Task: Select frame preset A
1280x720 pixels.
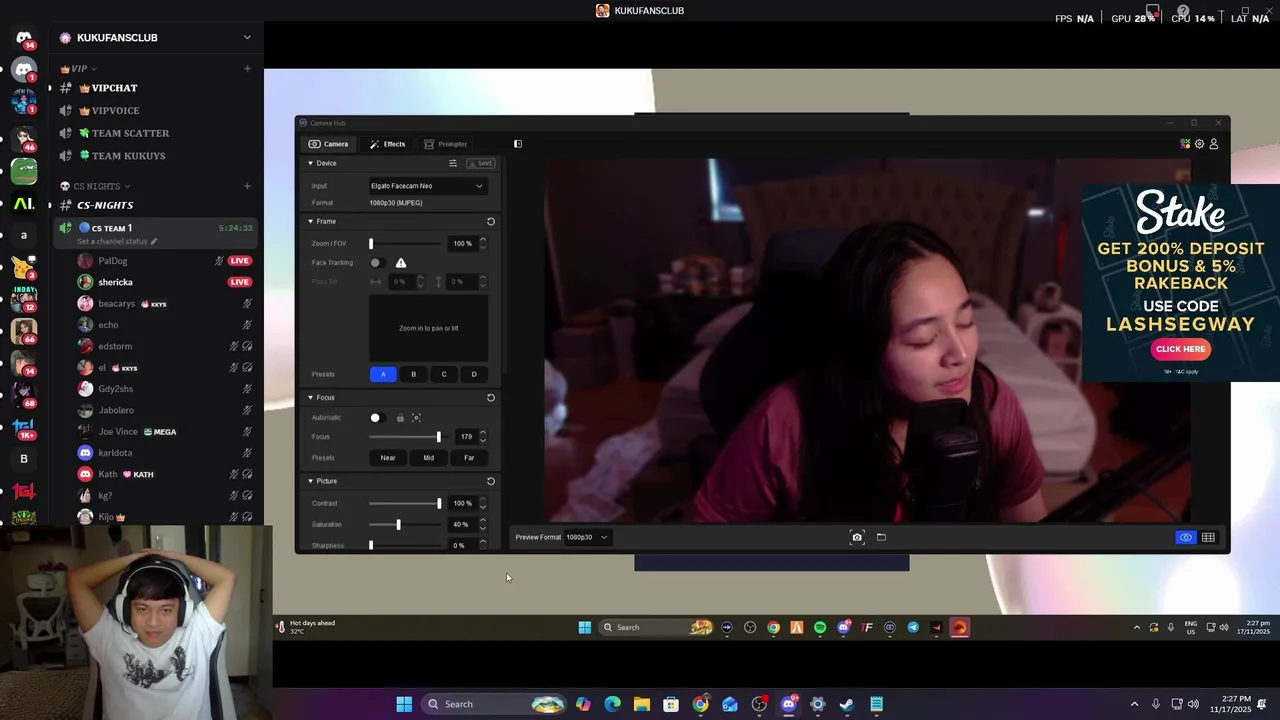Action: [383, 374]
